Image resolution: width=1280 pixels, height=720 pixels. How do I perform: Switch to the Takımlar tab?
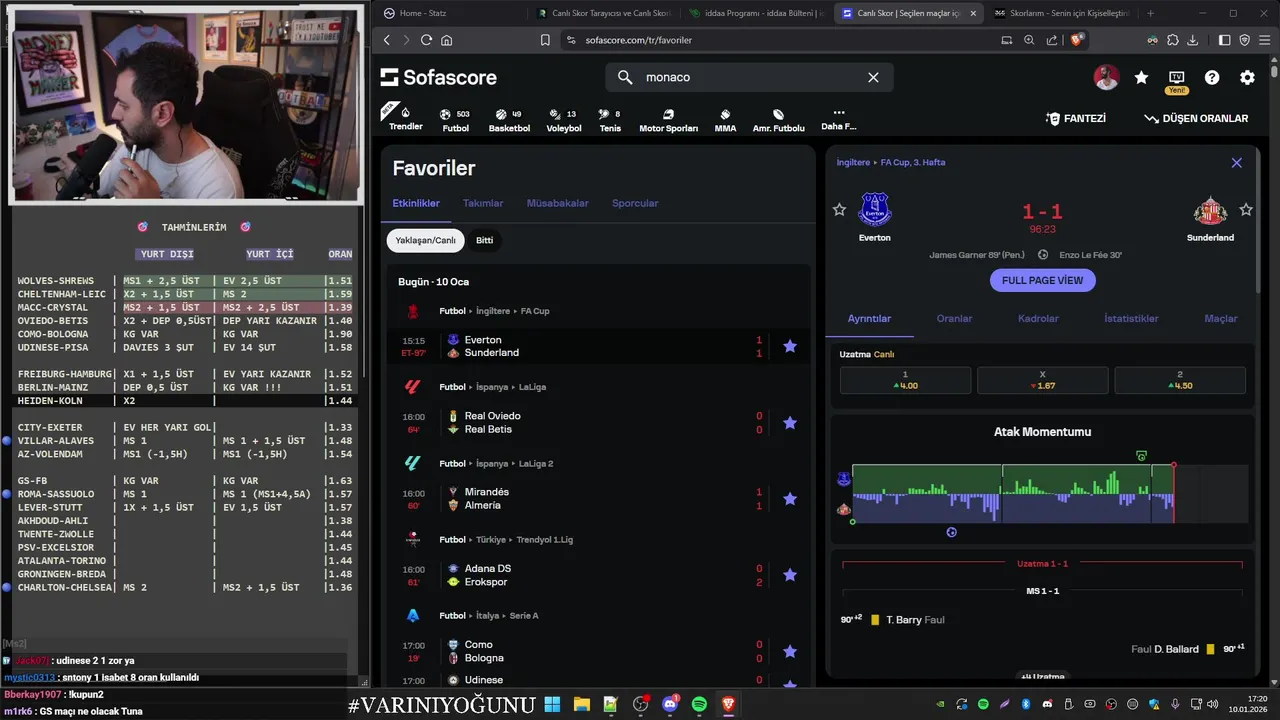[x=483, y=203]
